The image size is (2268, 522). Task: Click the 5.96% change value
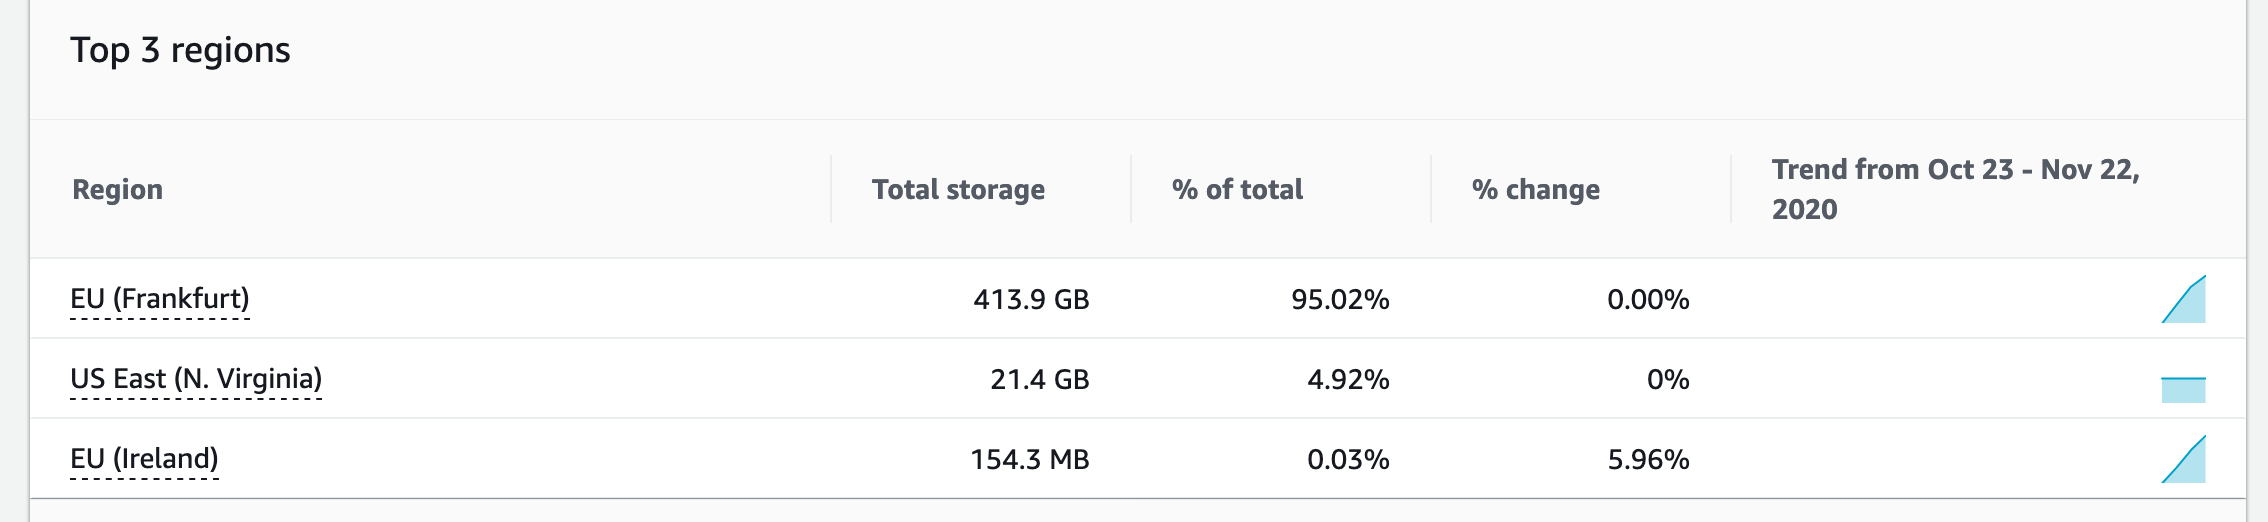pyautogui.click(x=1648, y=459)
